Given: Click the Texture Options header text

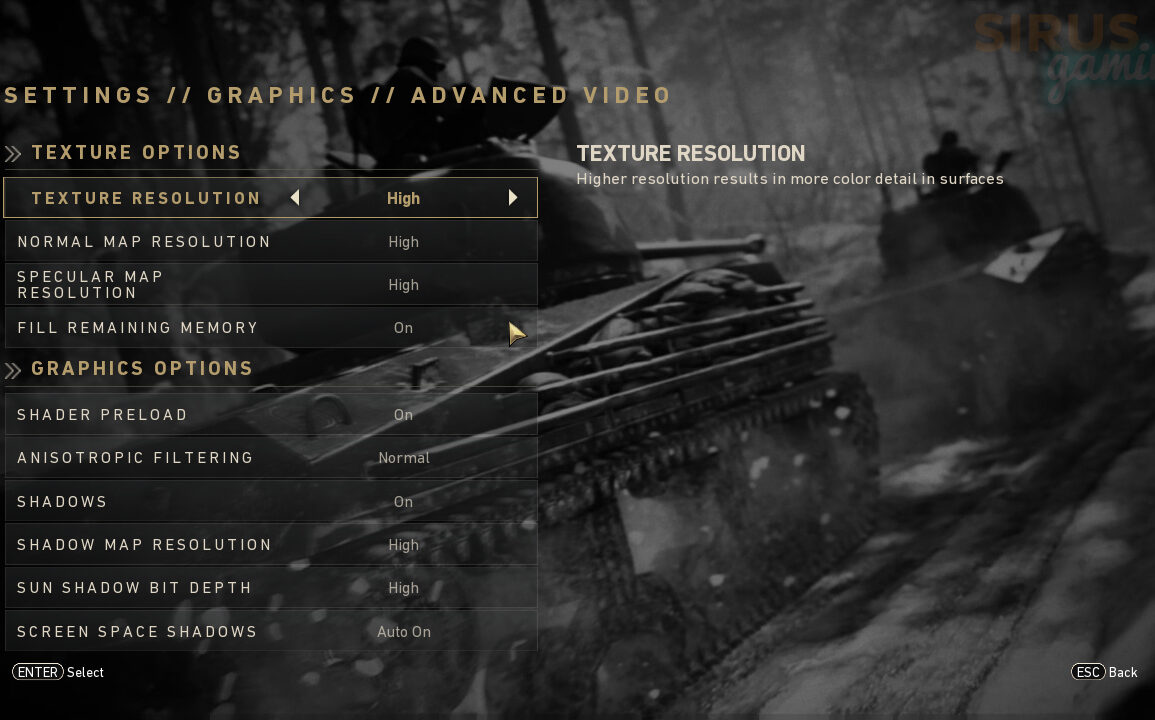Looking at the screenshot, I should [136, 153].
